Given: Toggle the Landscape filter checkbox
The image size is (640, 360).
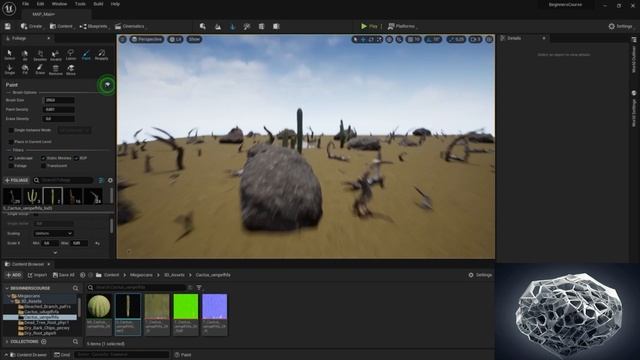Looking at the screenshot, I should pyautogui.click(x=11, y=158).
